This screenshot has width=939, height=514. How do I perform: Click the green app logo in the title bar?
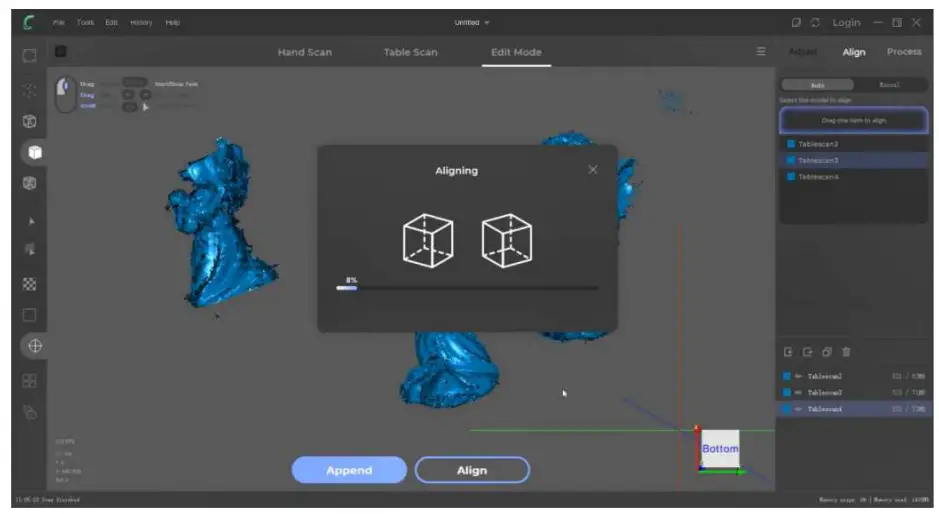click(x=28, y=23)
